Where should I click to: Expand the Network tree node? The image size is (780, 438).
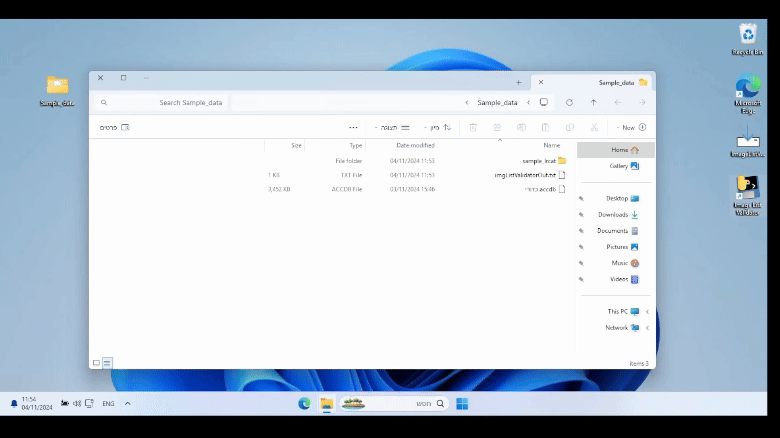[647, 328]
